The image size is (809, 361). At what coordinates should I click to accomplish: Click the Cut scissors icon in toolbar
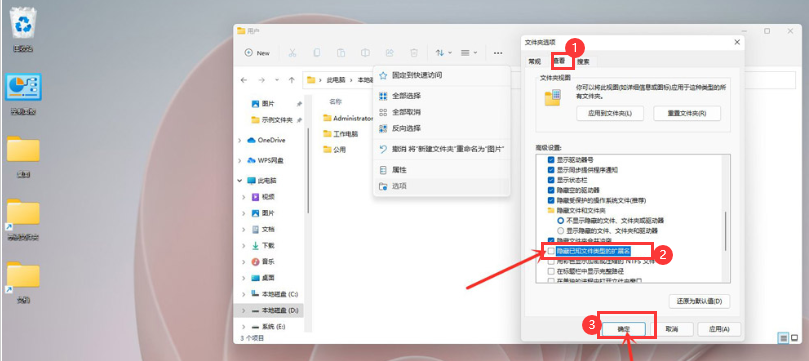[x=292, y=53]
